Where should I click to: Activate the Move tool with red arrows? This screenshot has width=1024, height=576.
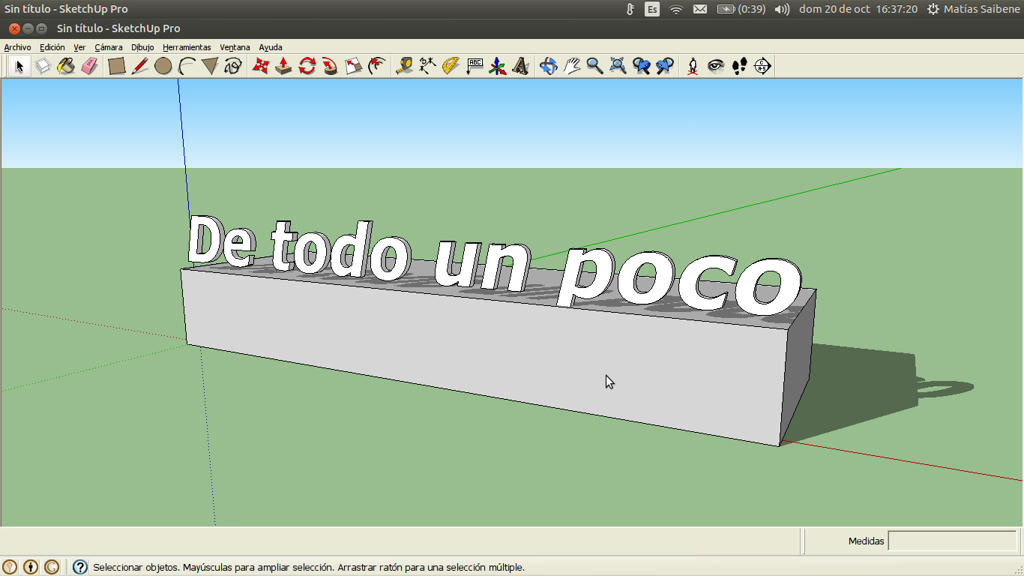(x=261, y=66)
